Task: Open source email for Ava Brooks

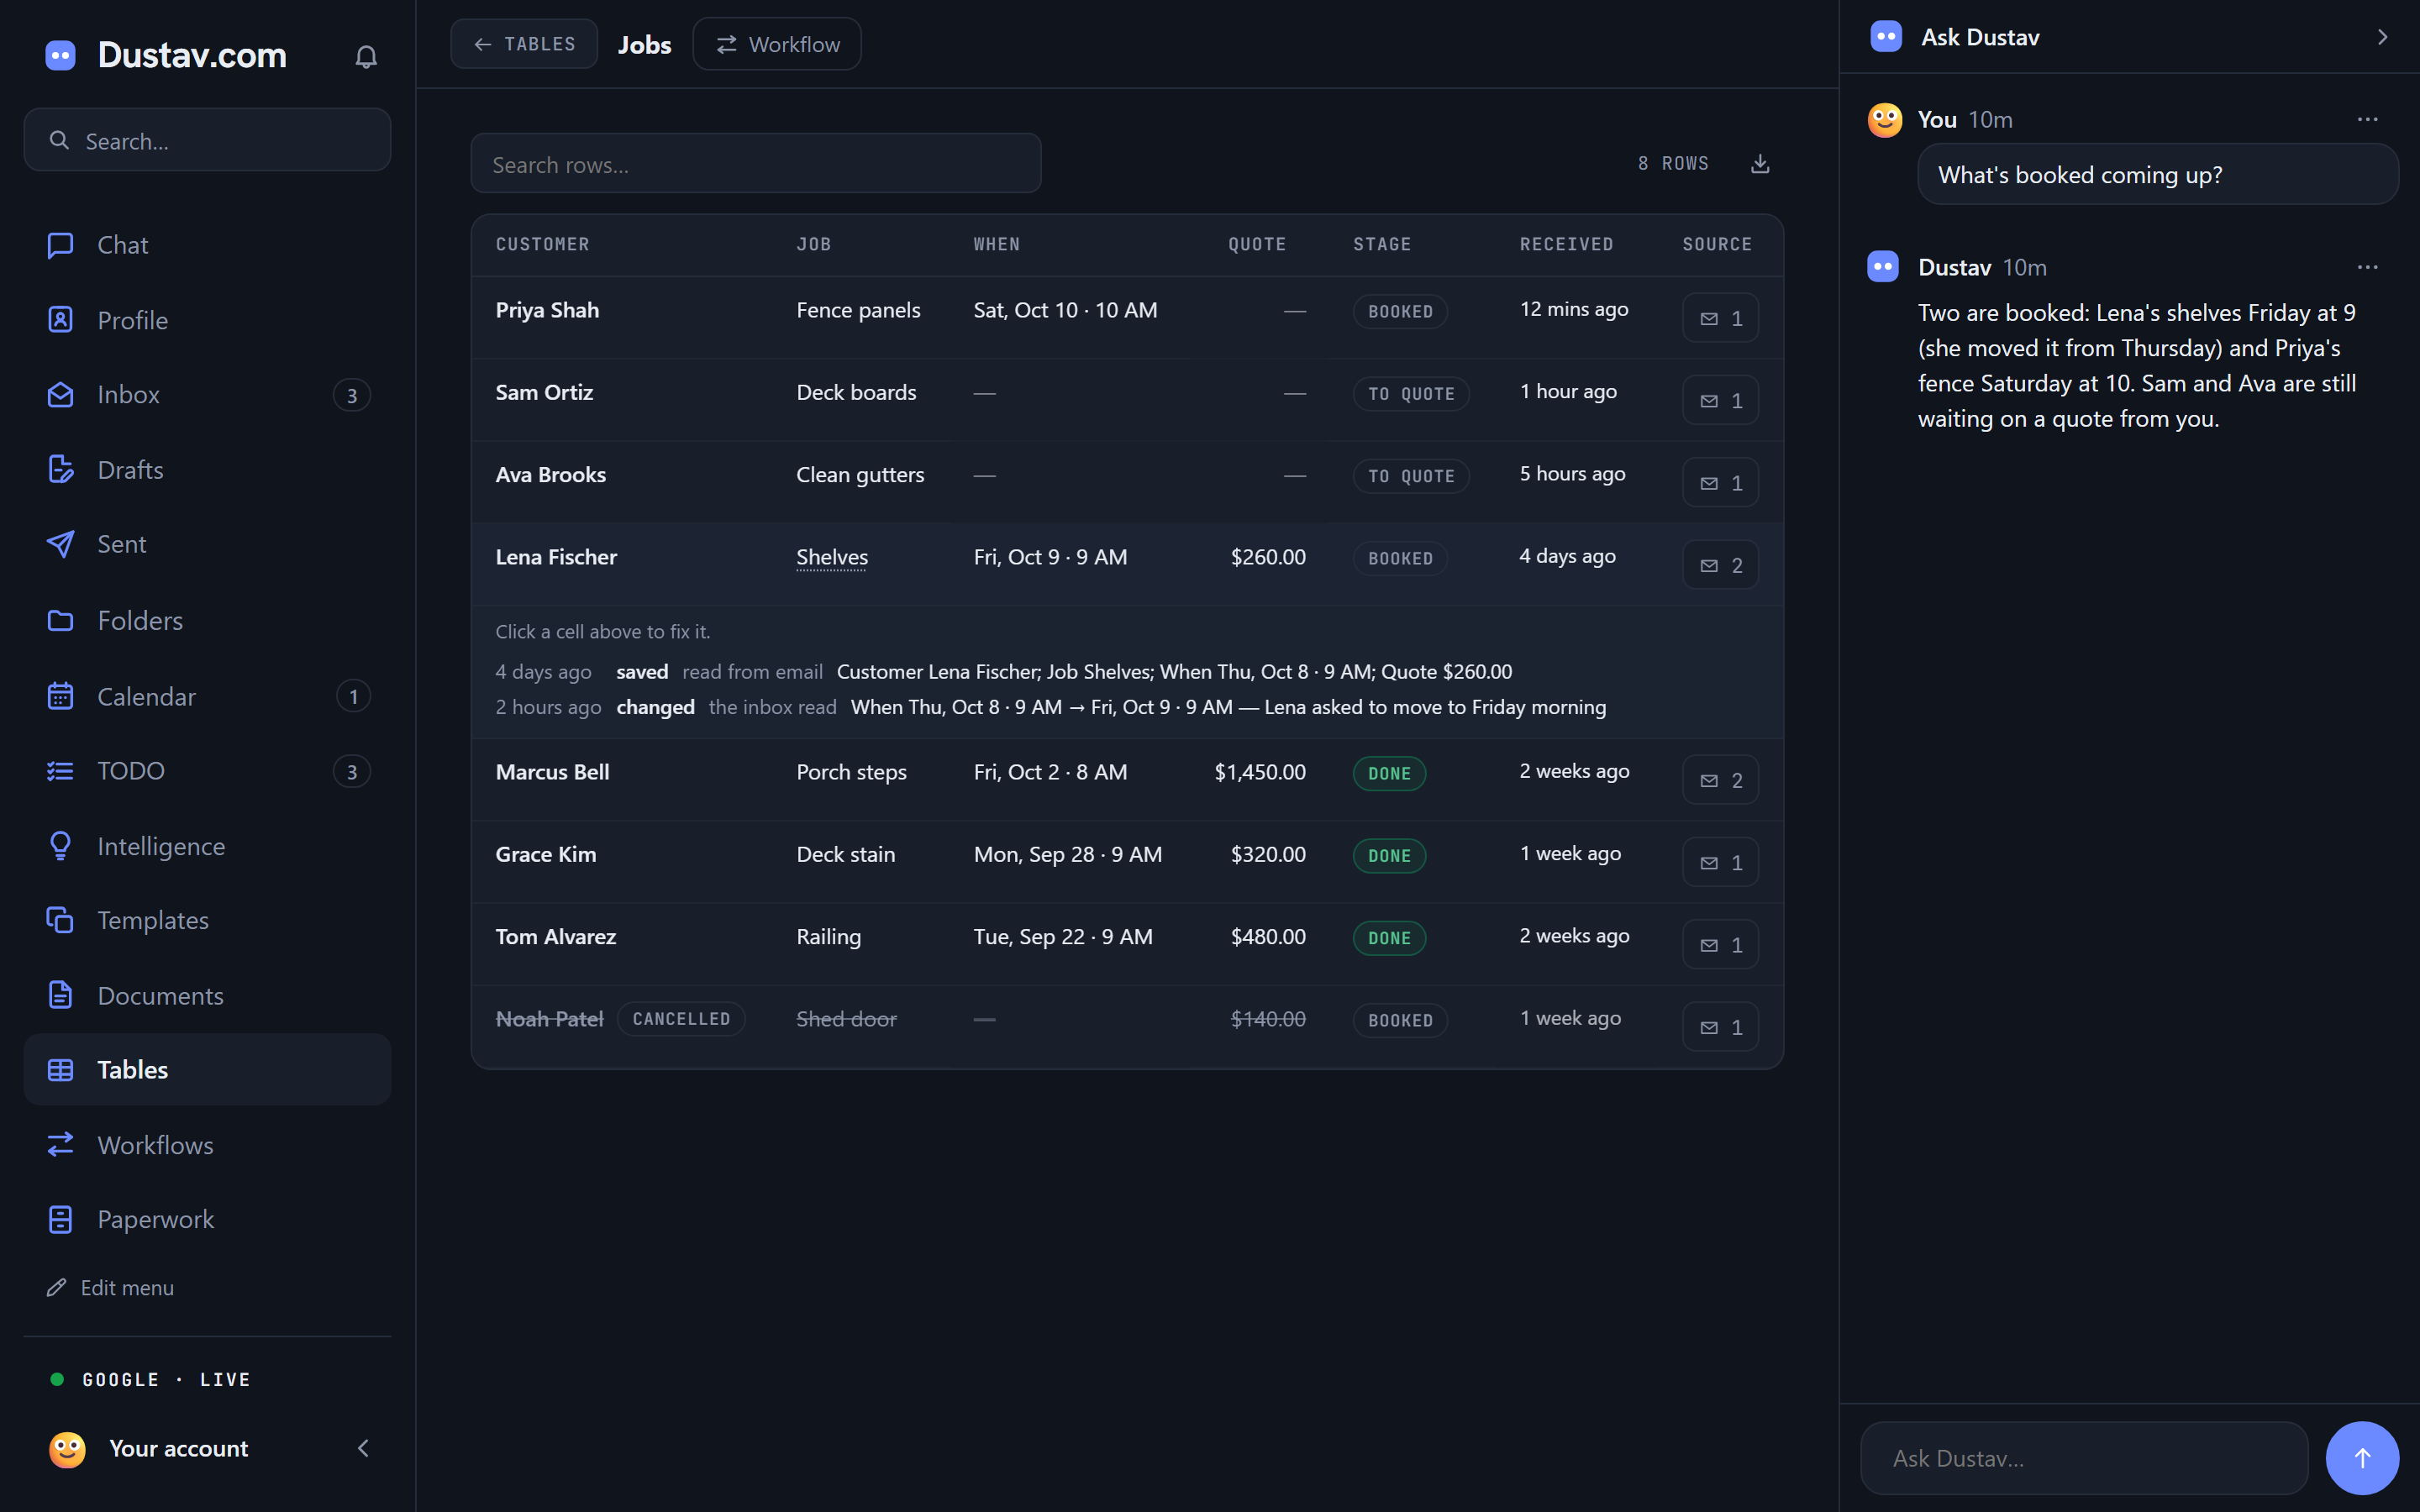Action: (x=1720, y=483)
